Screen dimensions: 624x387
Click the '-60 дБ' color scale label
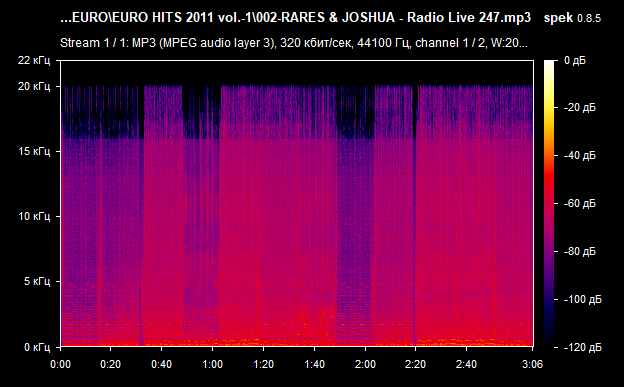click(x=580, y=203)
